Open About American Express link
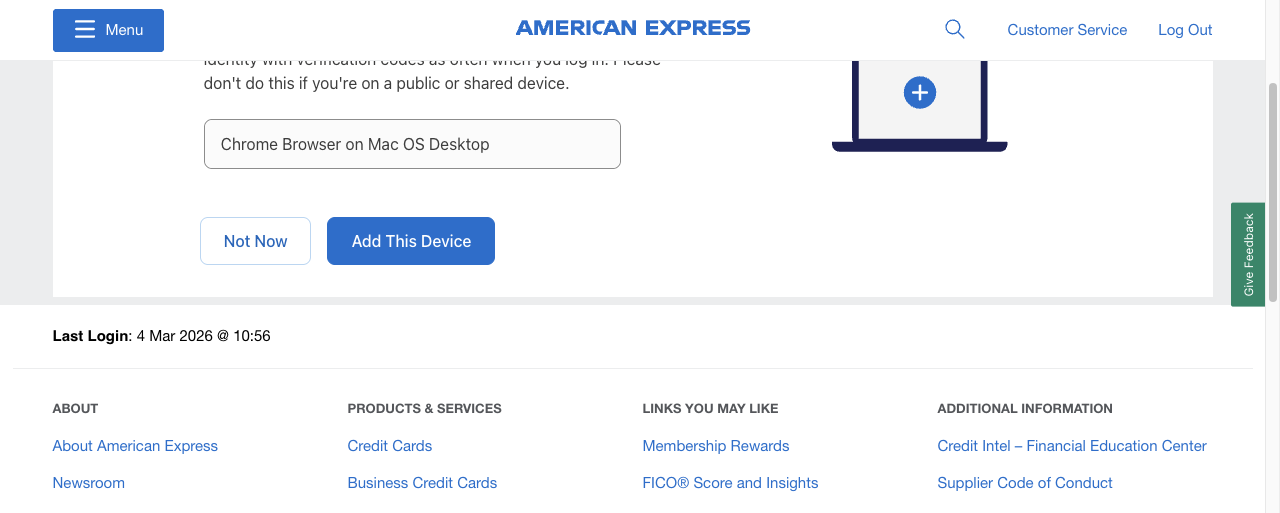 (x=135, y=446)
